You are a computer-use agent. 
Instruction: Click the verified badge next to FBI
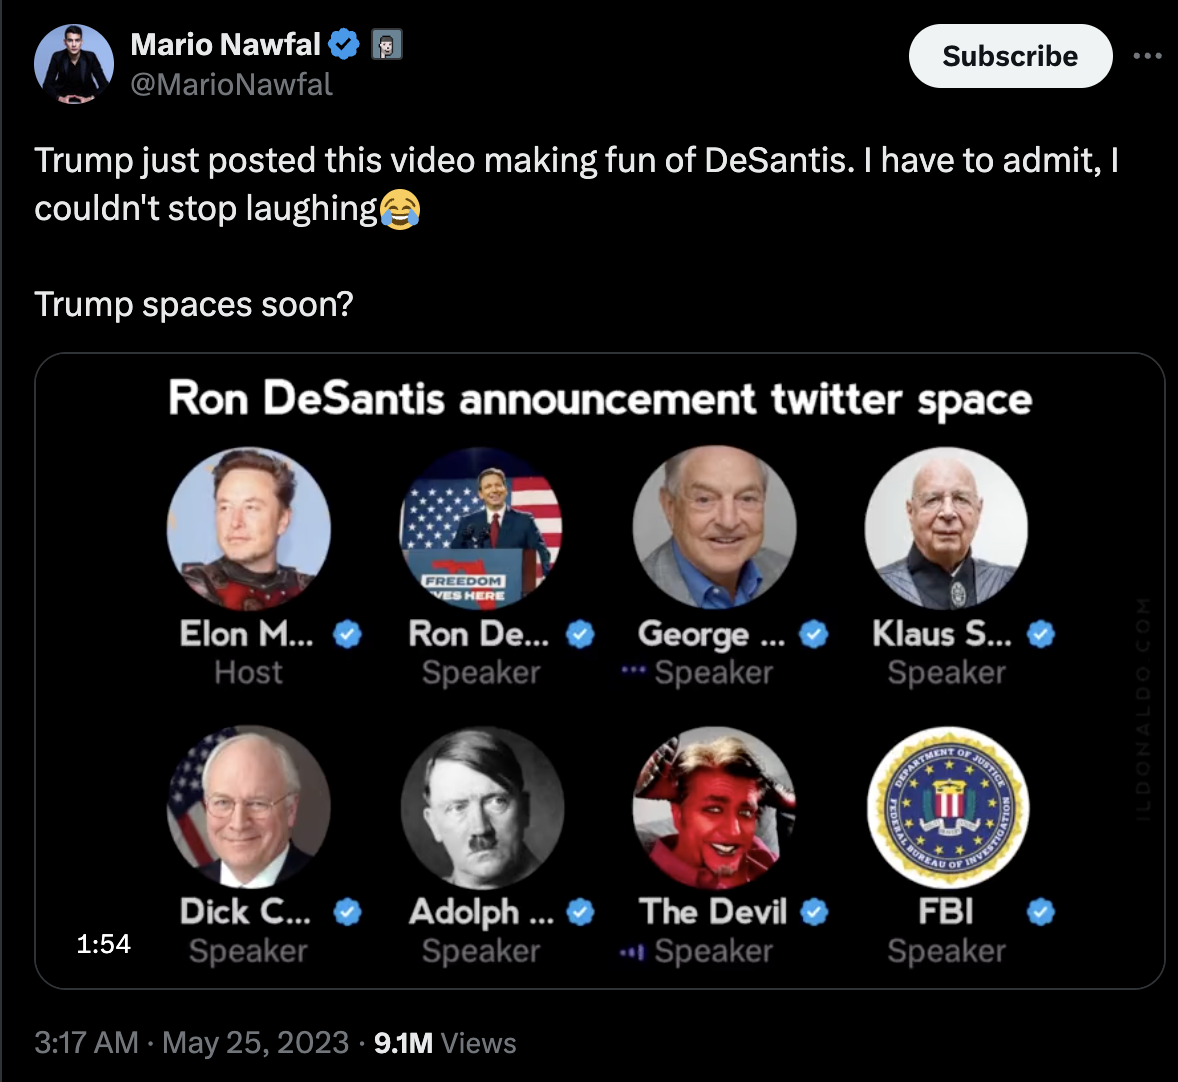point(1041,912)
